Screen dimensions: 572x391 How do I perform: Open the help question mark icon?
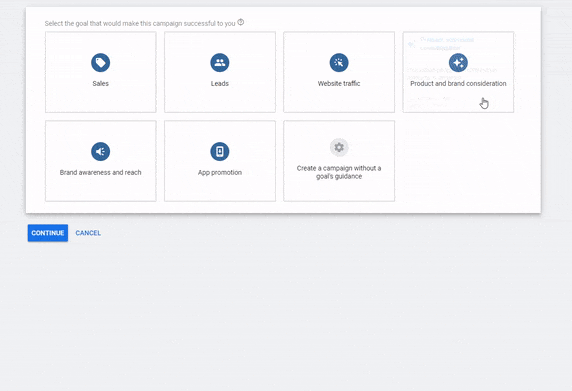241,22
